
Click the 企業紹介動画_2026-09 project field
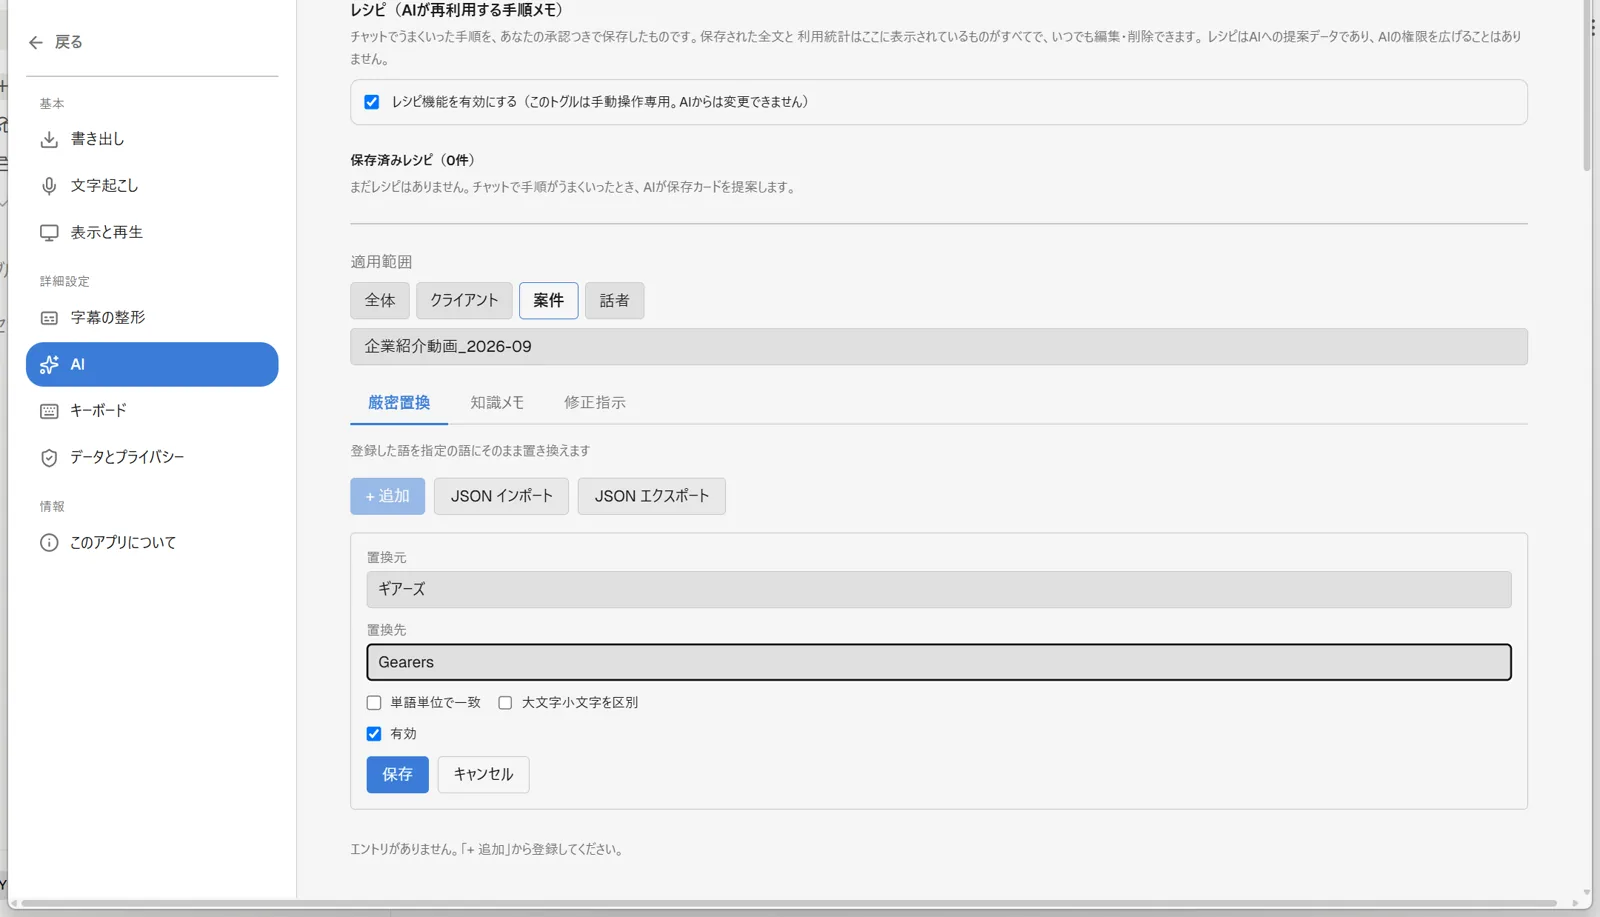(939, 347)
